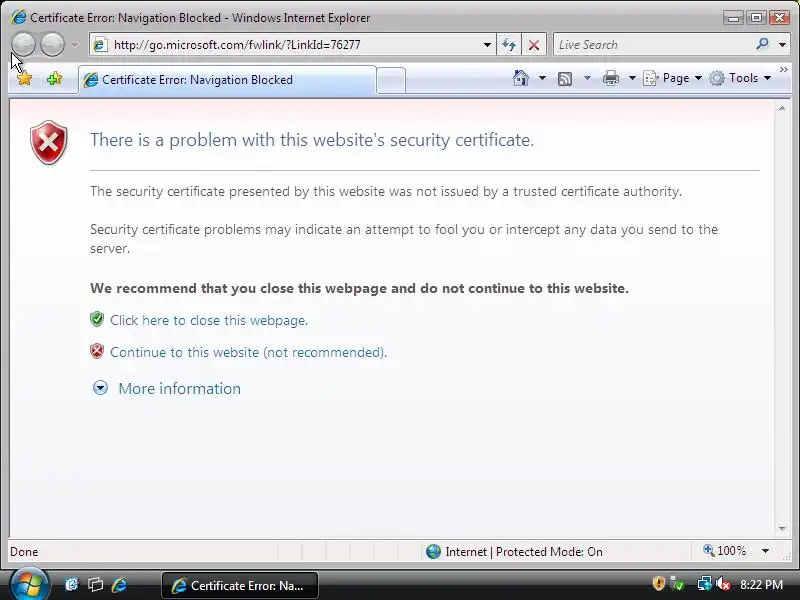Click the muted volume tray icon
800x600 pixels.
(723, 584)
